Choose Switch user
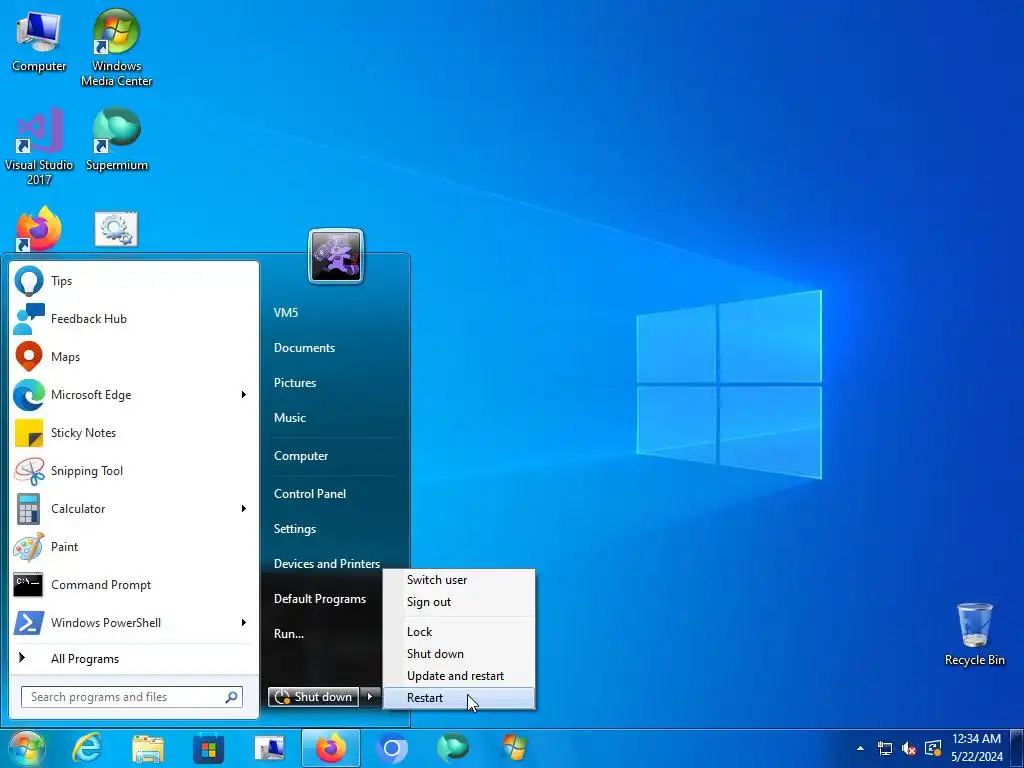This screenshot has width=1024, height=768. click(x=458, y=579)
